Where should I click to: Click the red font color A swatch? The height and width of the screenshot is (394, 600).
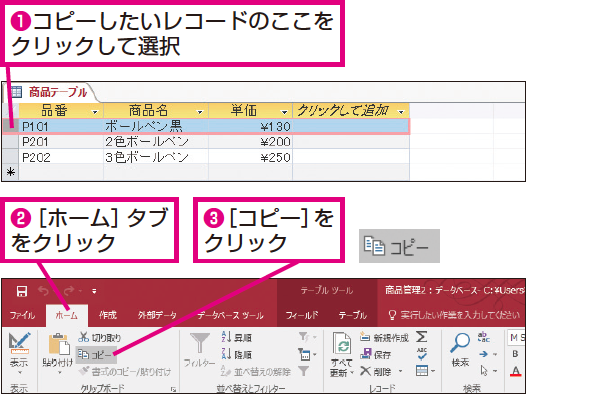[515, 371]
